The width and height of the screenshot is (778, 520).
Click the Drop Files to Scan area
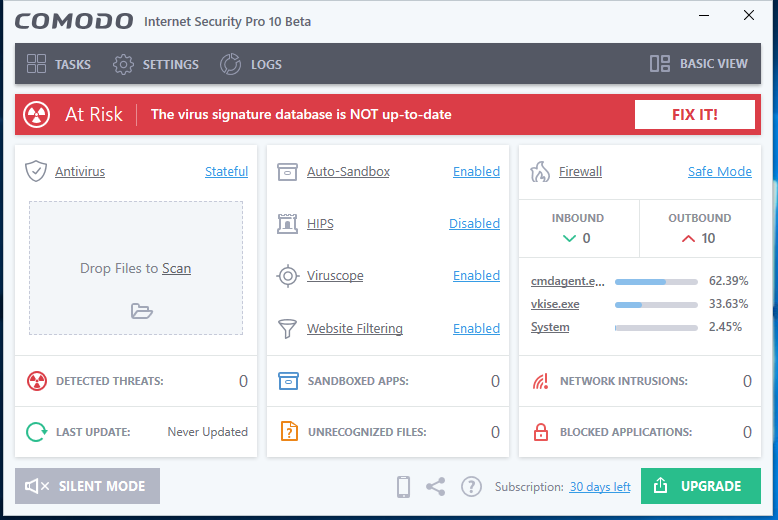tap(136, 268)
